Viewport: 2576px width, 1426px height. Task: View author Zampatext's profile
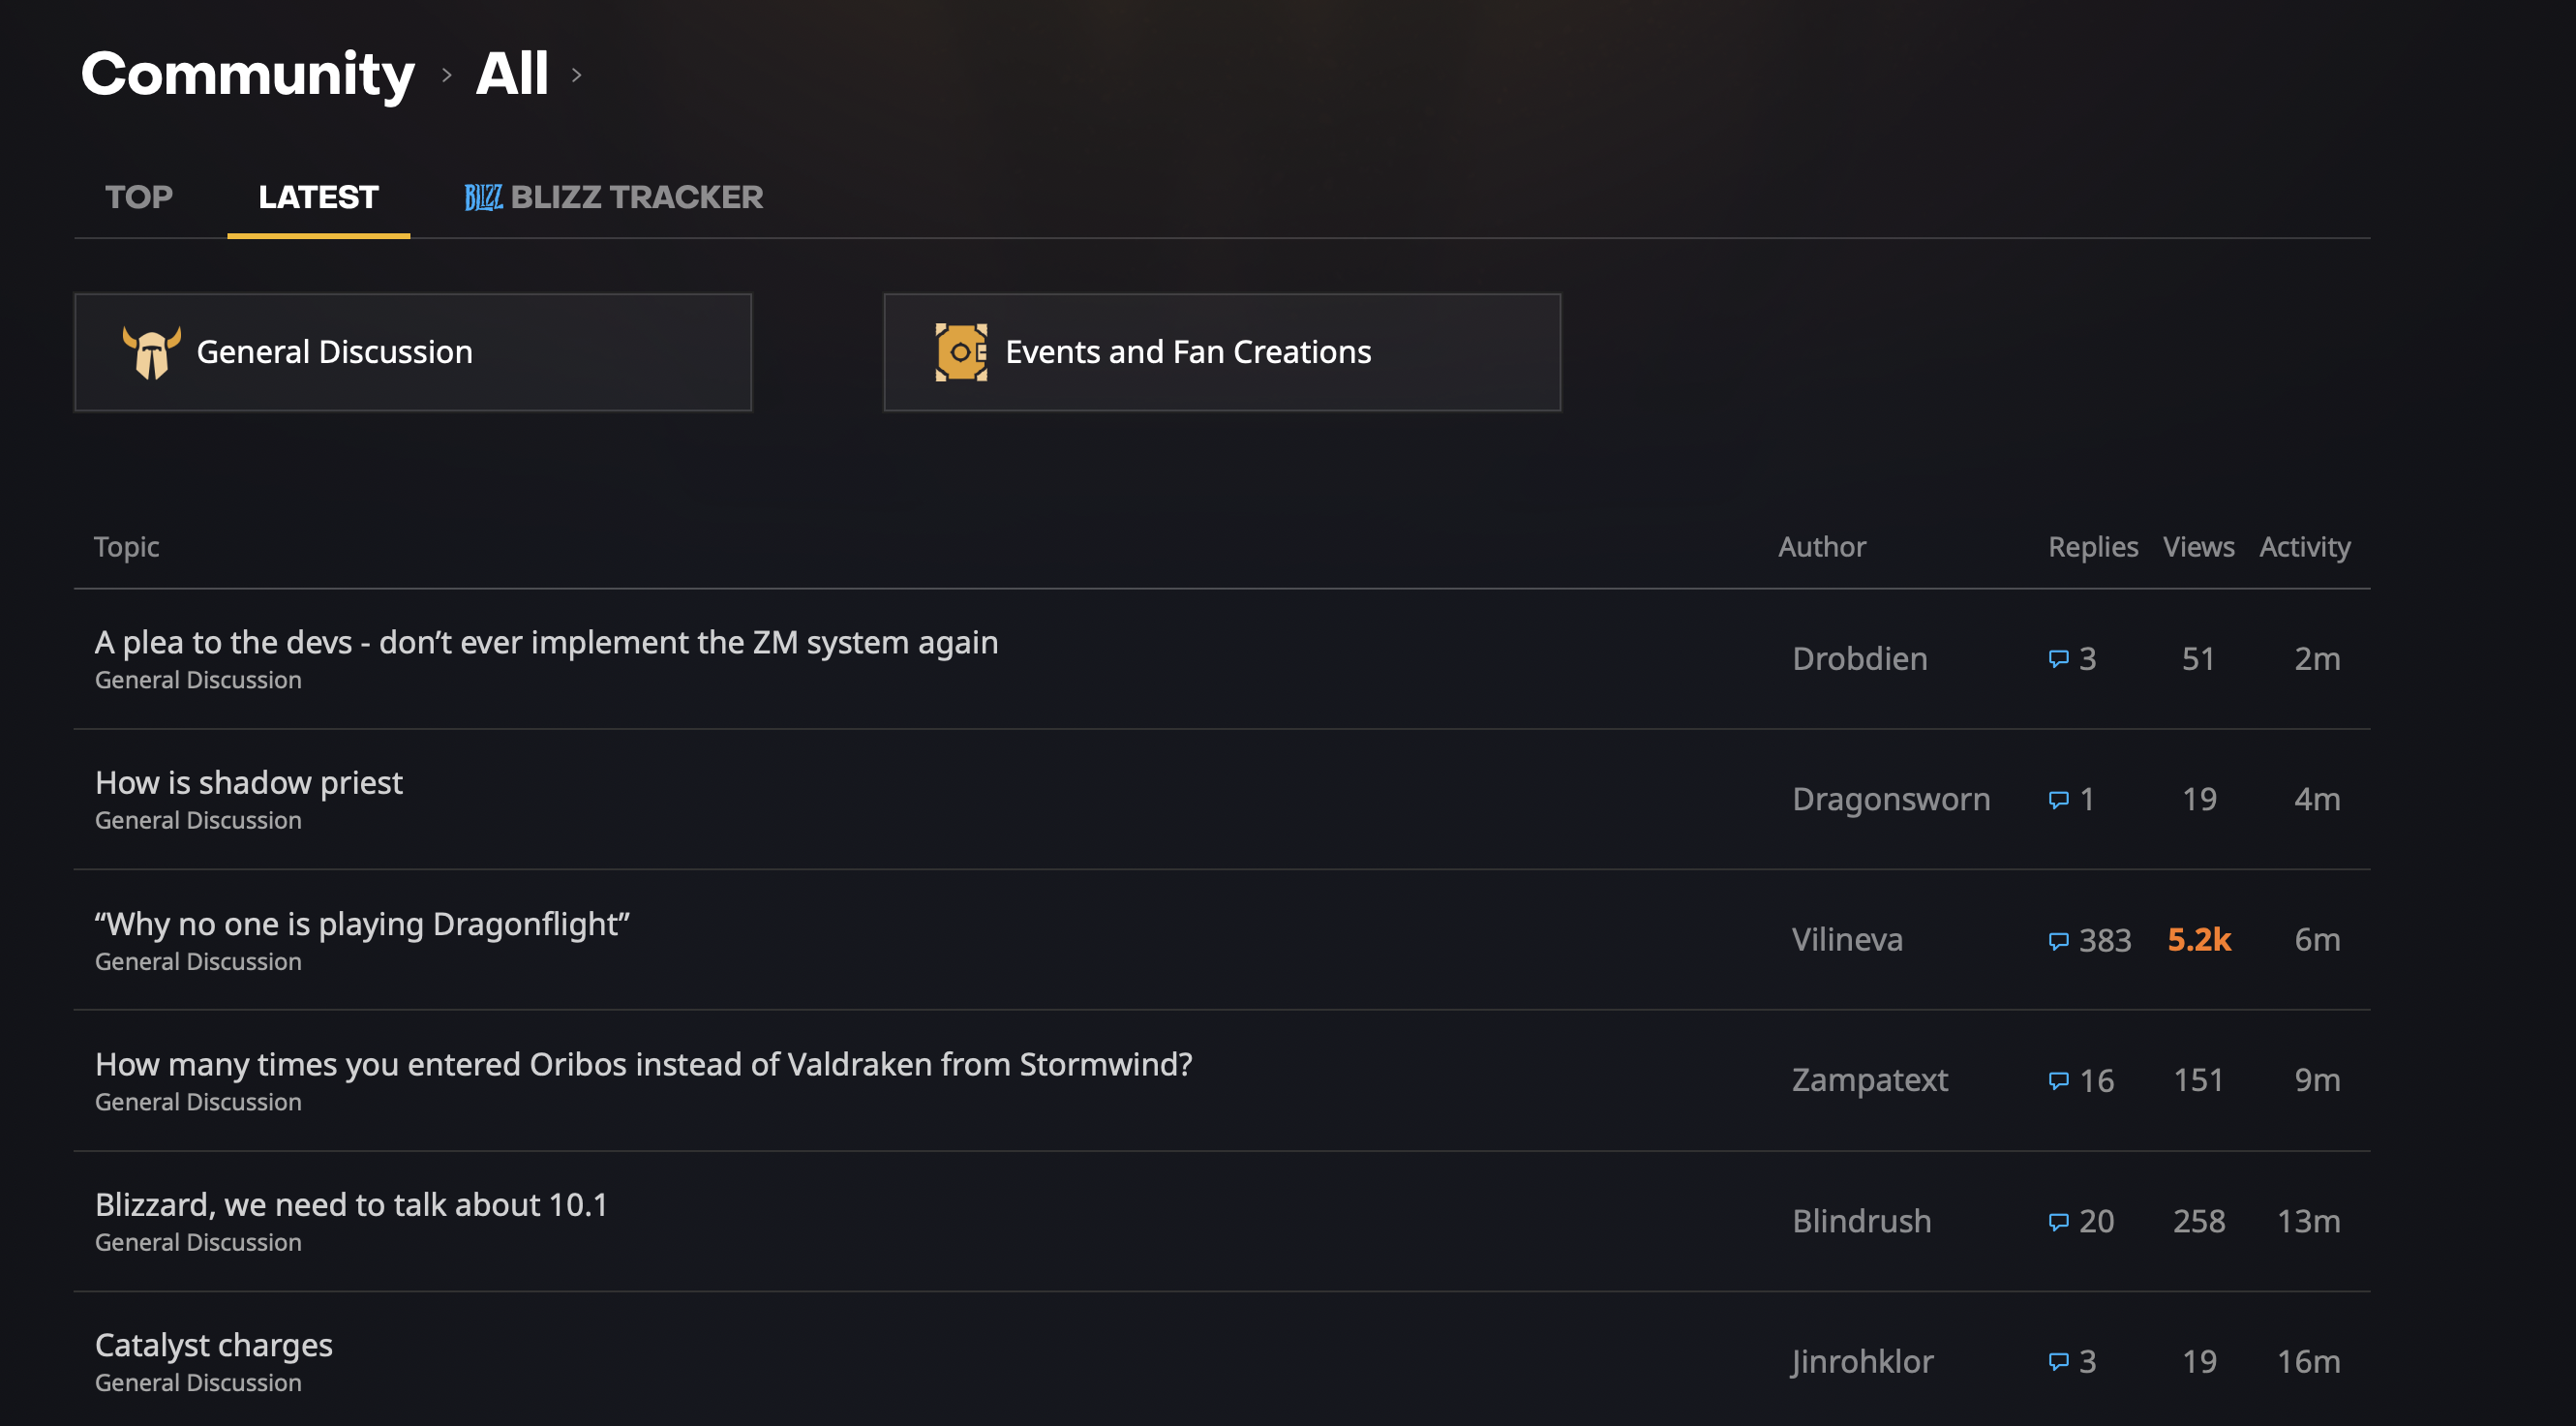[x=1869, y=1080]
